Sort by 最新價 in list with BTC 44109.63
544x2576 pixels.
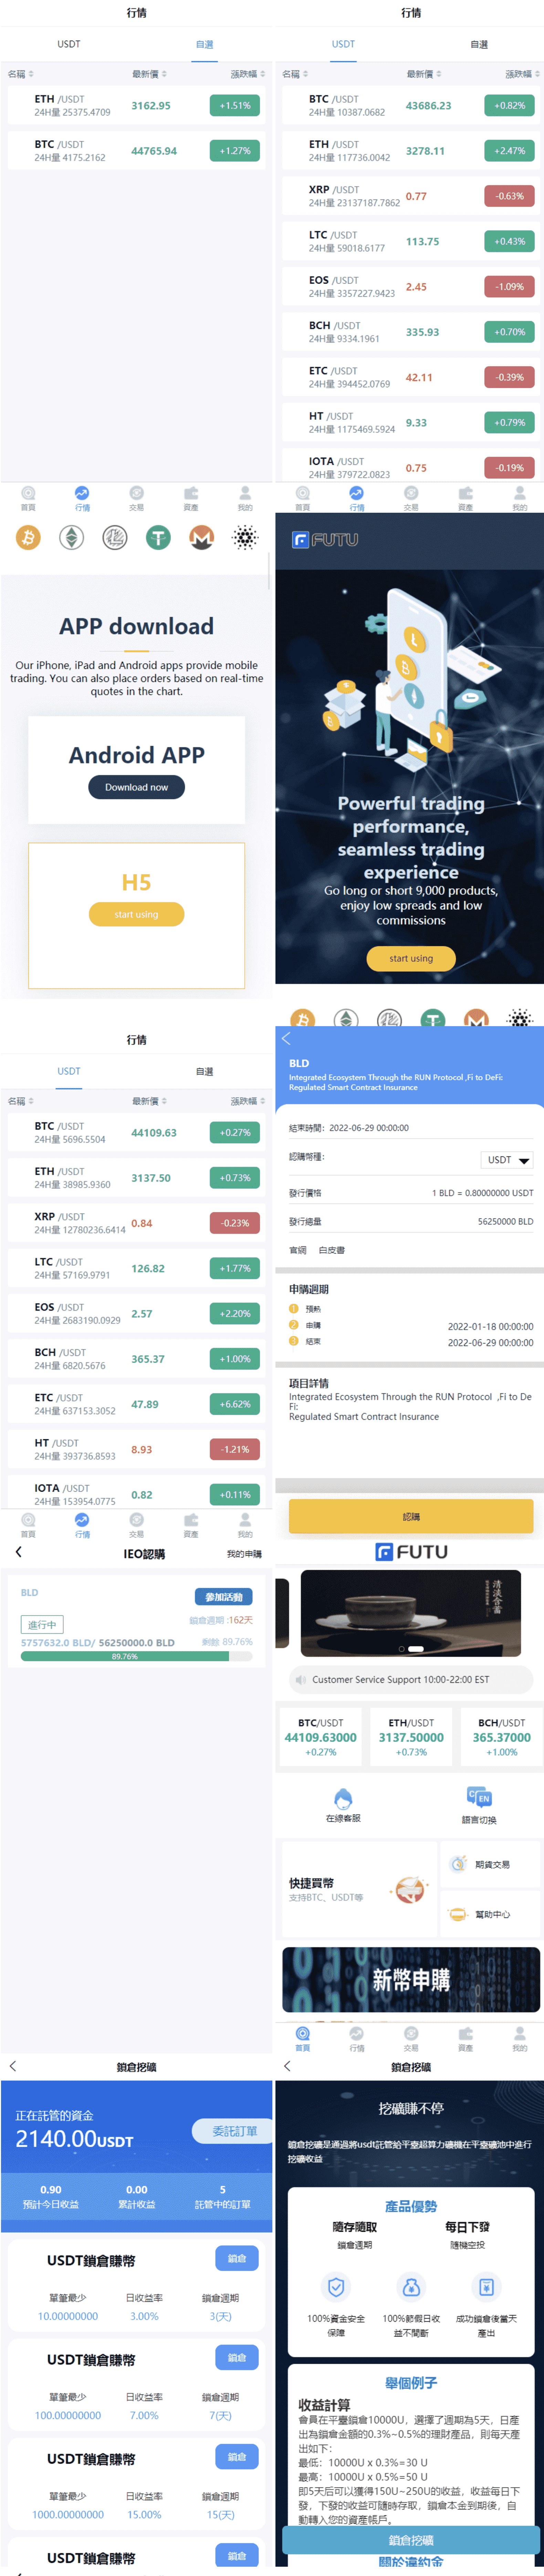point(150,1101)
